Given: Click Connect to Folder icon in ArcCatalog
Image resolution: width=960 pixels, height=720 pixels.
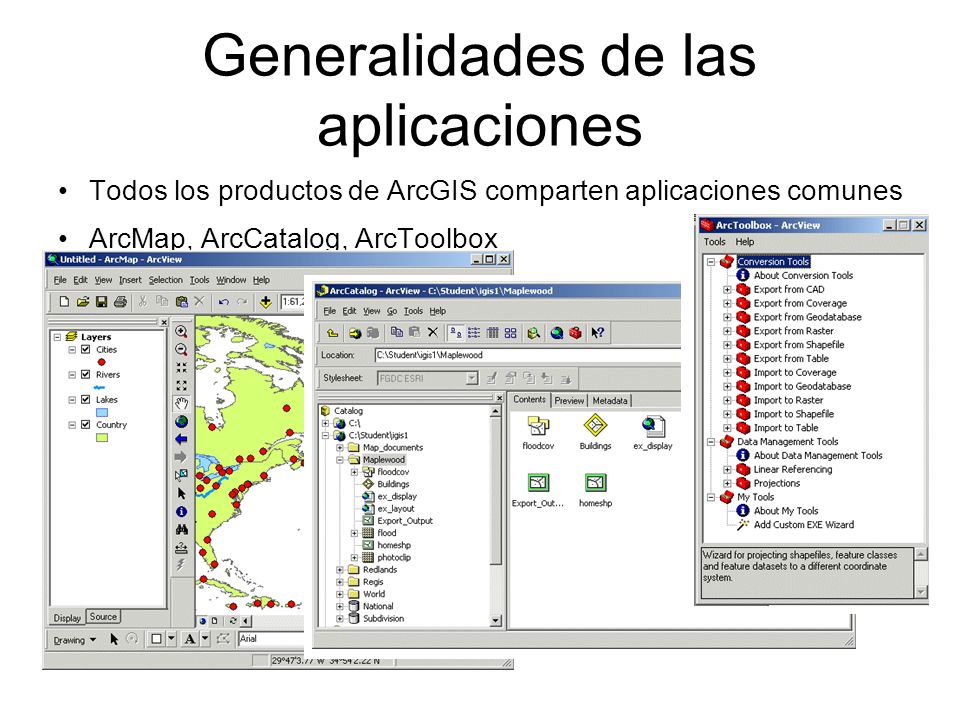Looking at the screenshot, I should 355,332.
